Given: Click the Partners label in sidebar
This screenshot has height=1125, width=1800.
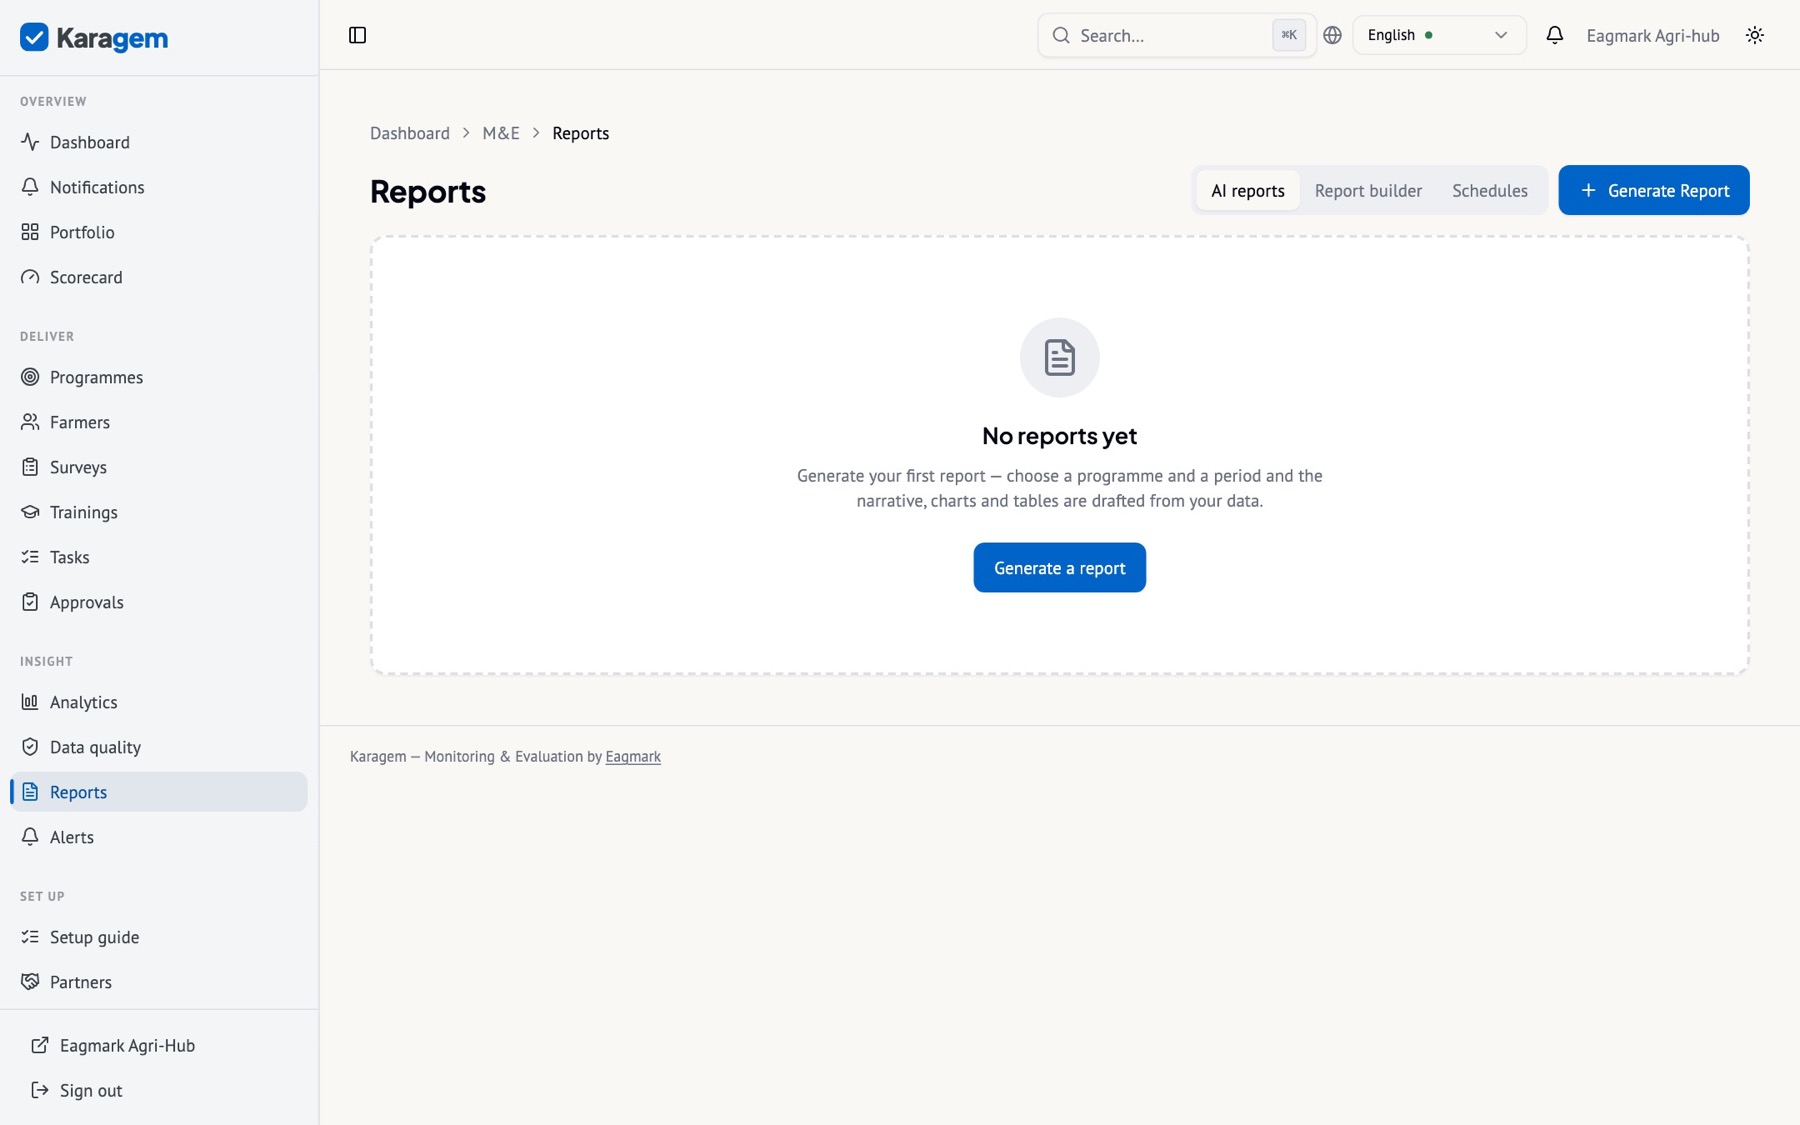Looking at the screenshot, I should coord(81,982).
